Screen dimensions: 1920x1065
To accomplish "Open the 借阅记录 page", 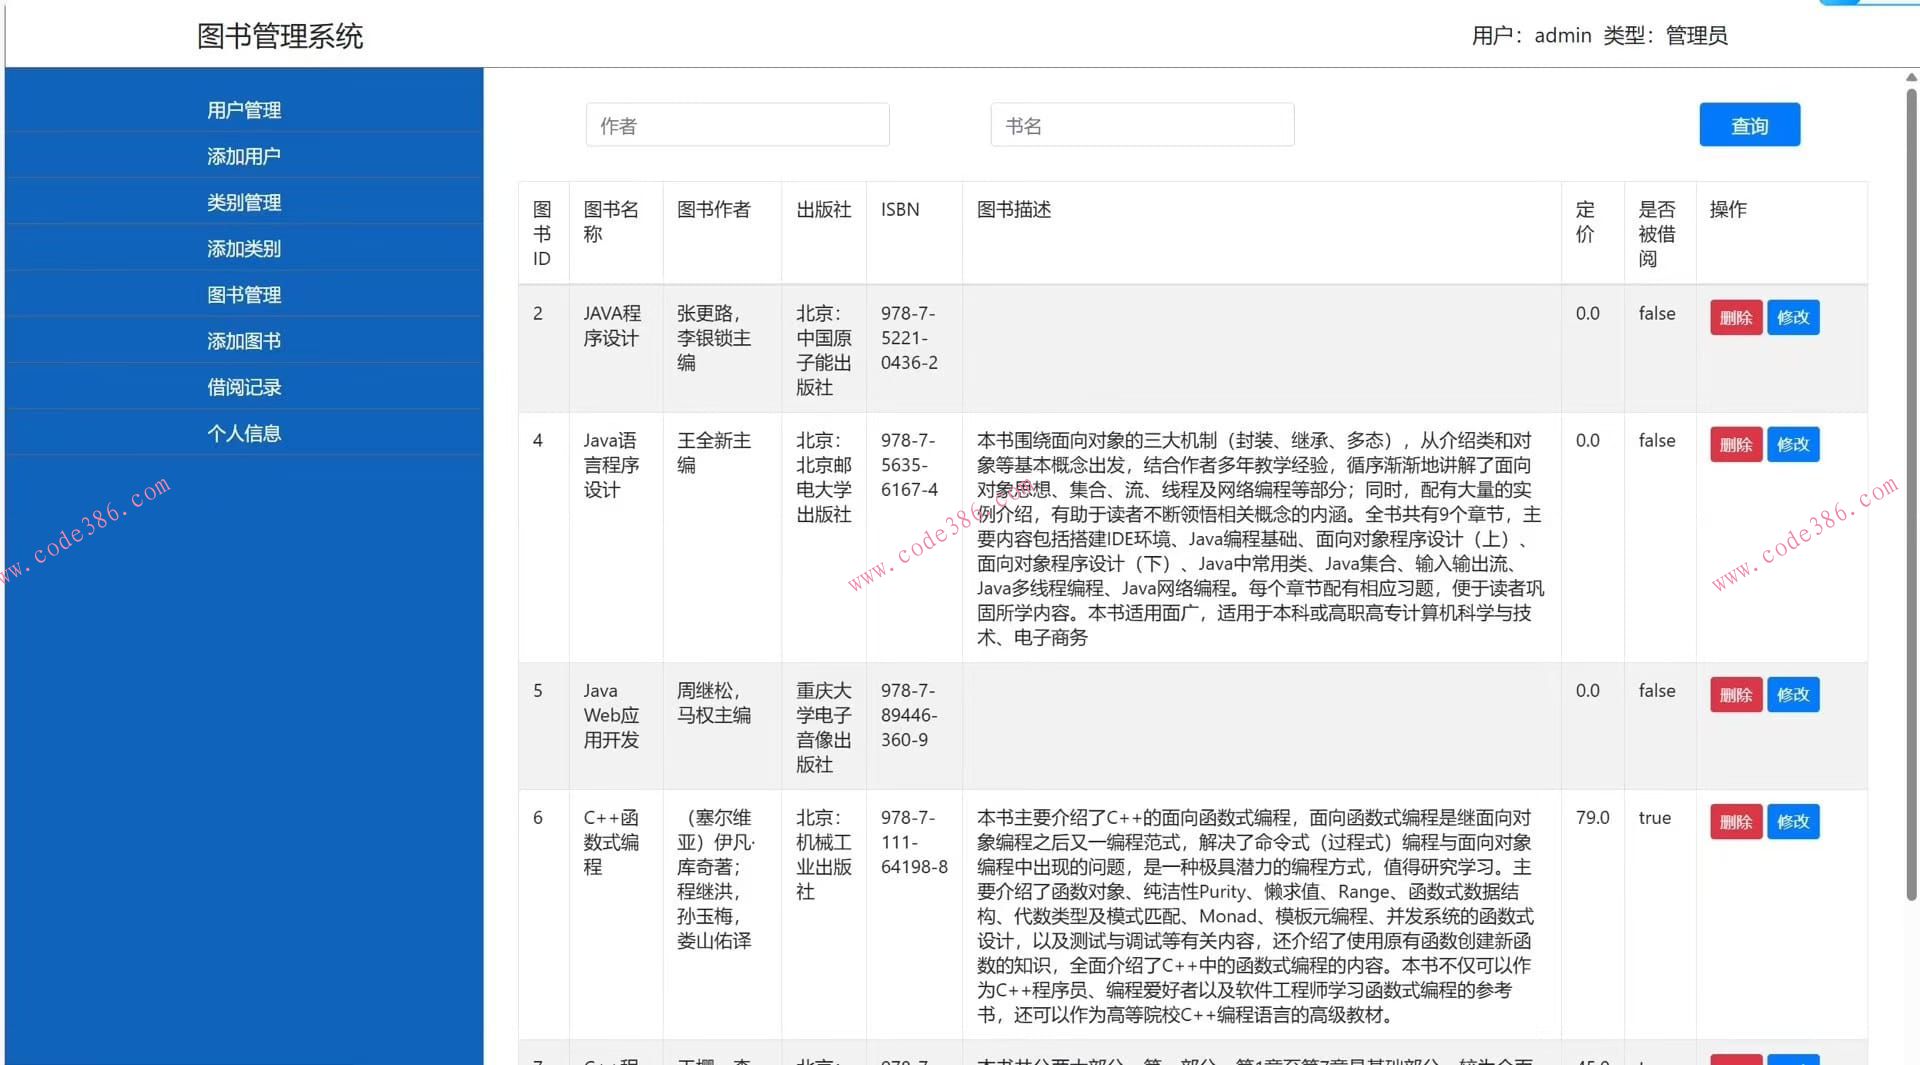I will click(x=243, y=387).
